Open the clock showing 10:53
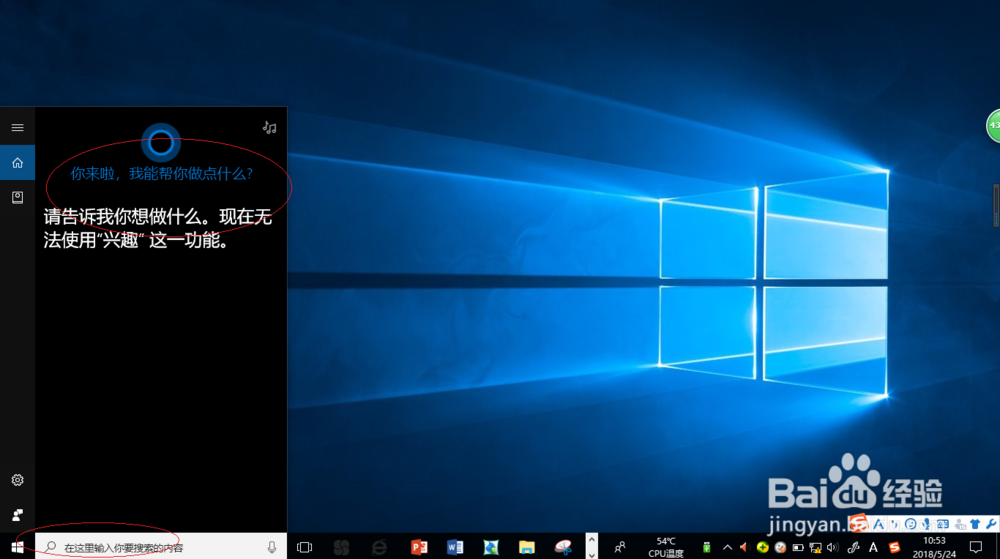The image size is (1000, 559). pyautogui.click(x=934, y=547)
